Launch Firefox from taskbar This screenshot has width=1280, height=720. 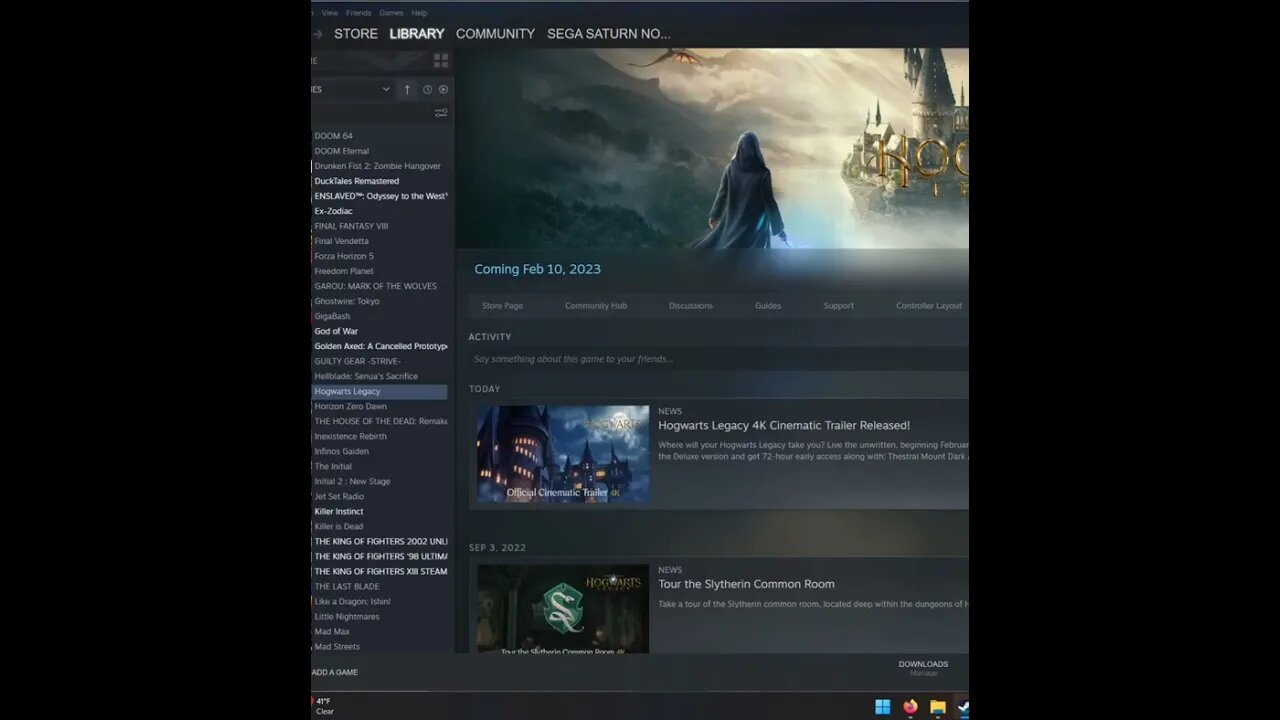910,707
